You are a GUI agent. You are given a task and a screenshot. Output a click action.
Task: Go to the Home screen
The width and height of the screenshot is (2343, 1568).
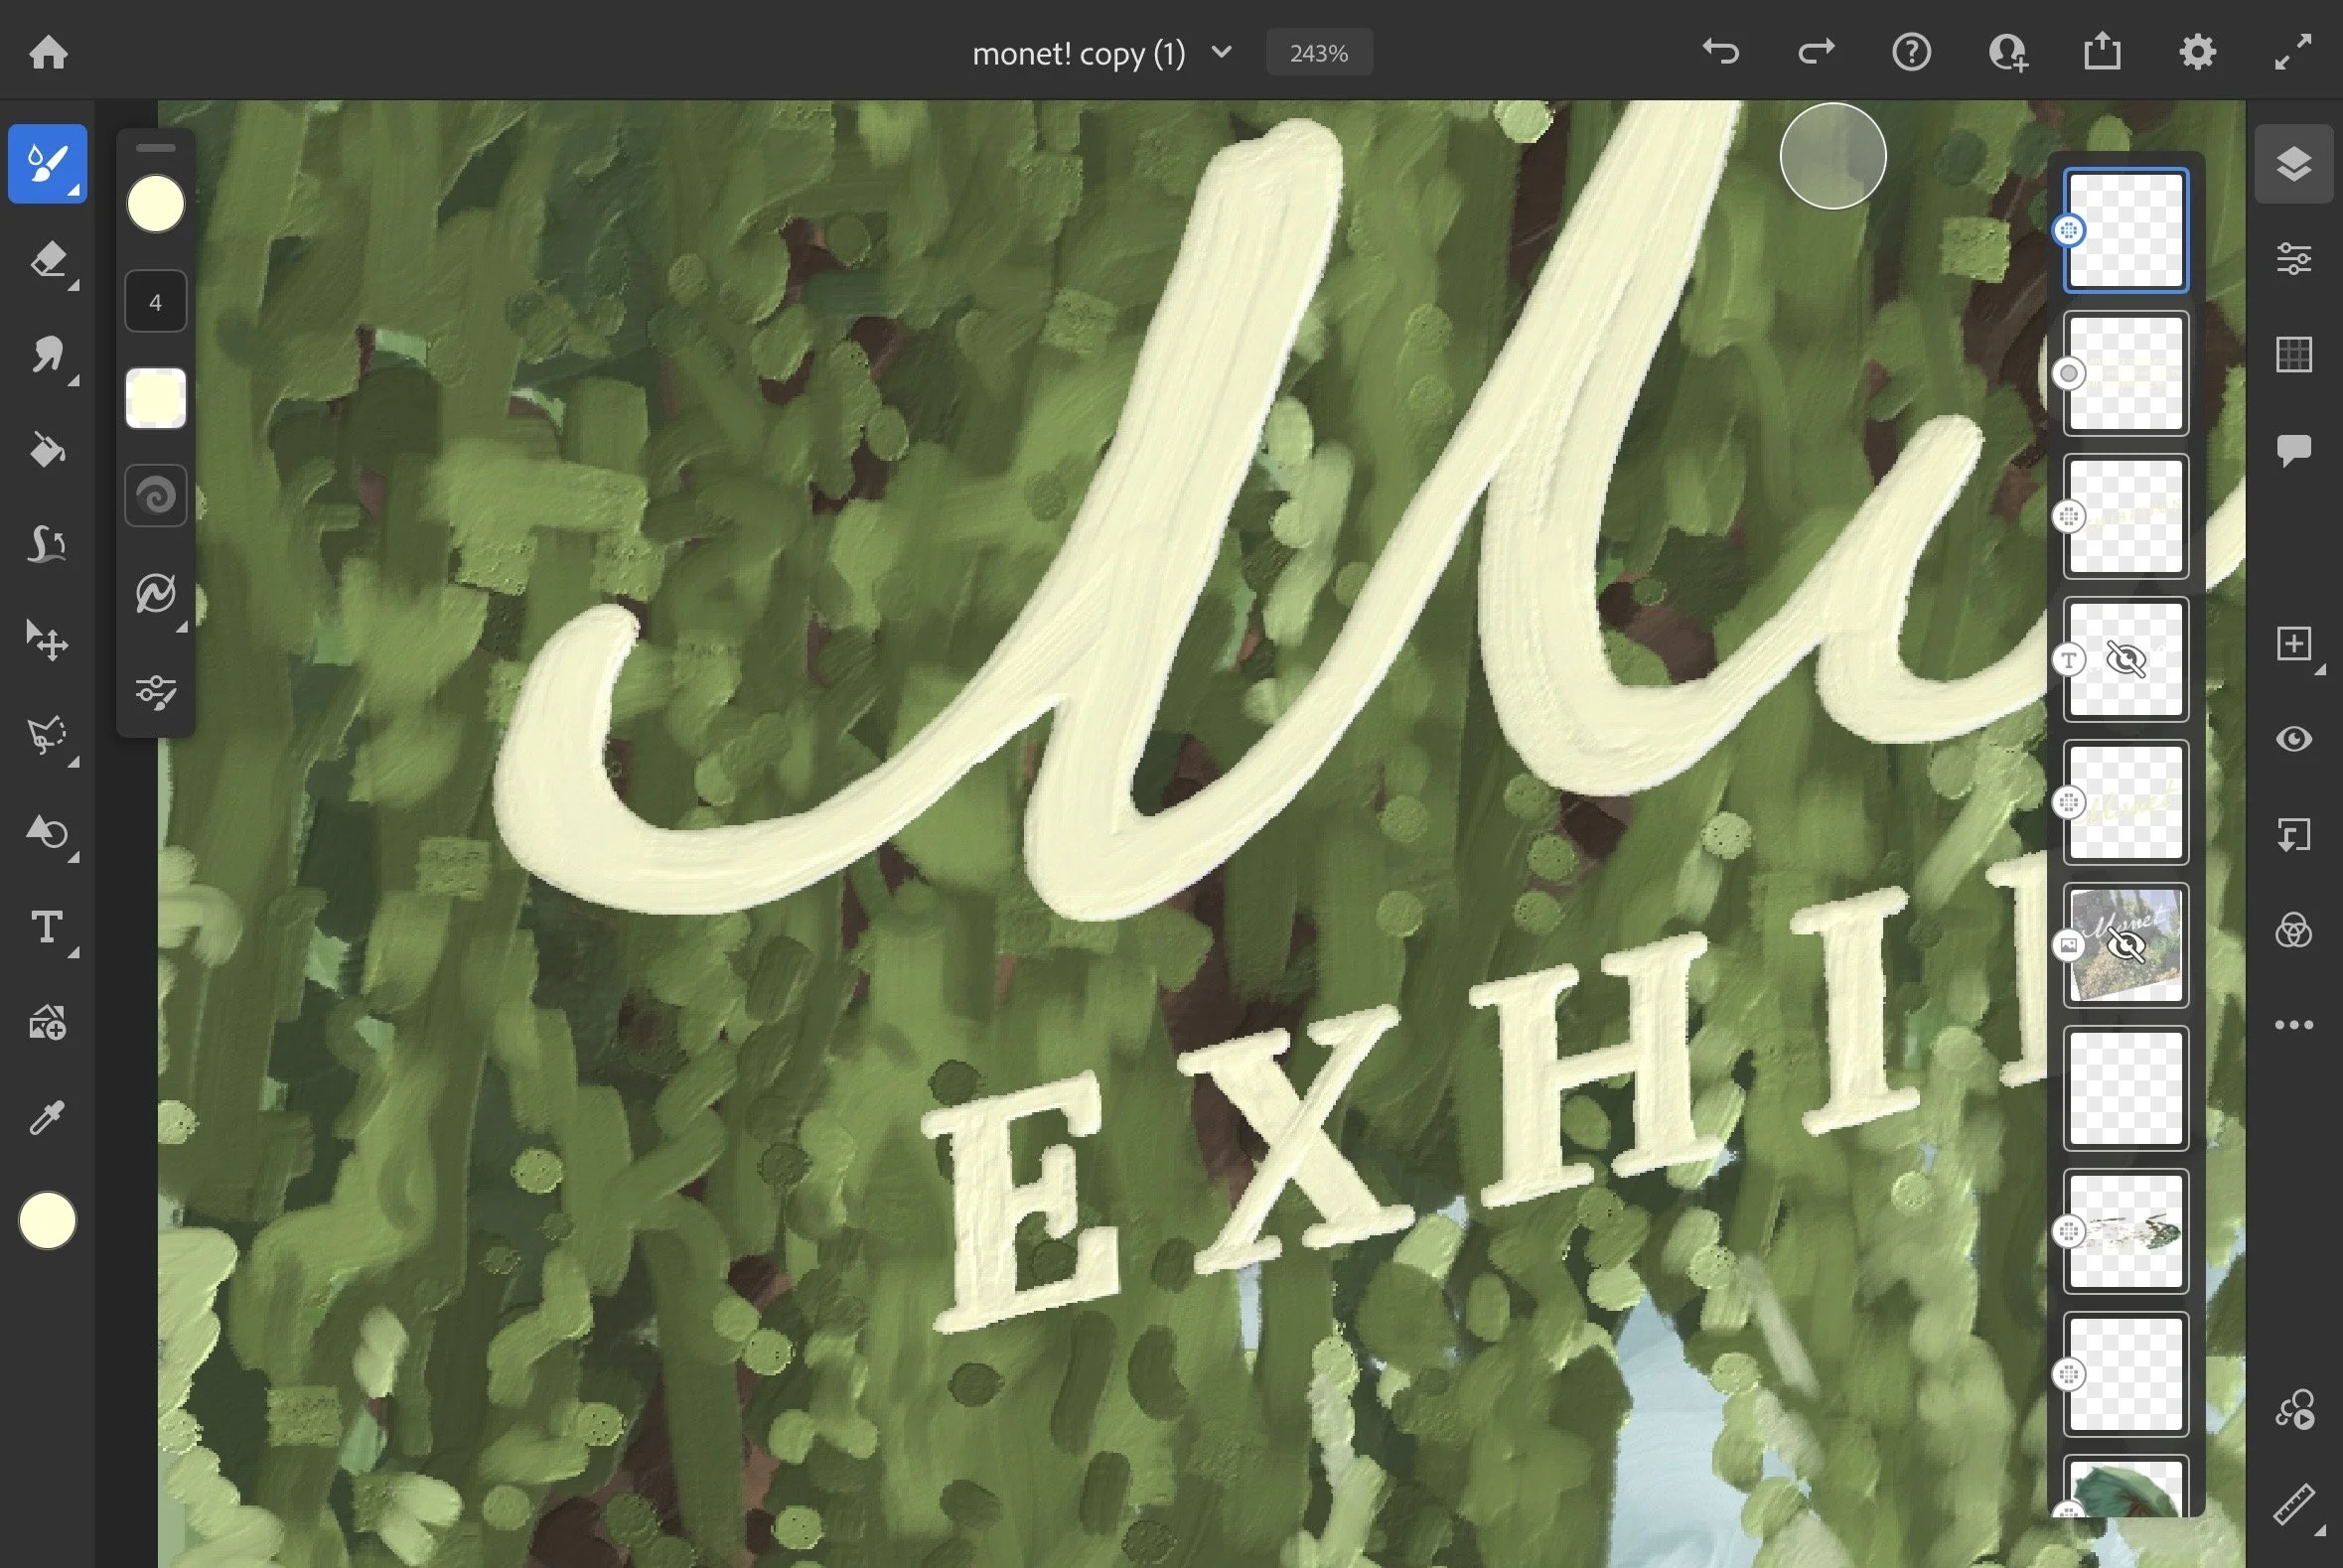click(48, 52)
